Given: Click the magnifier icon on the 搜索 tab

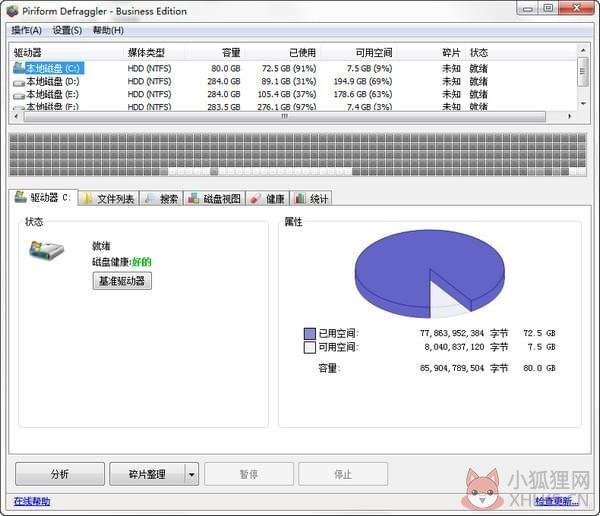Looking at the screenshot, I should (x=149, y=198).
